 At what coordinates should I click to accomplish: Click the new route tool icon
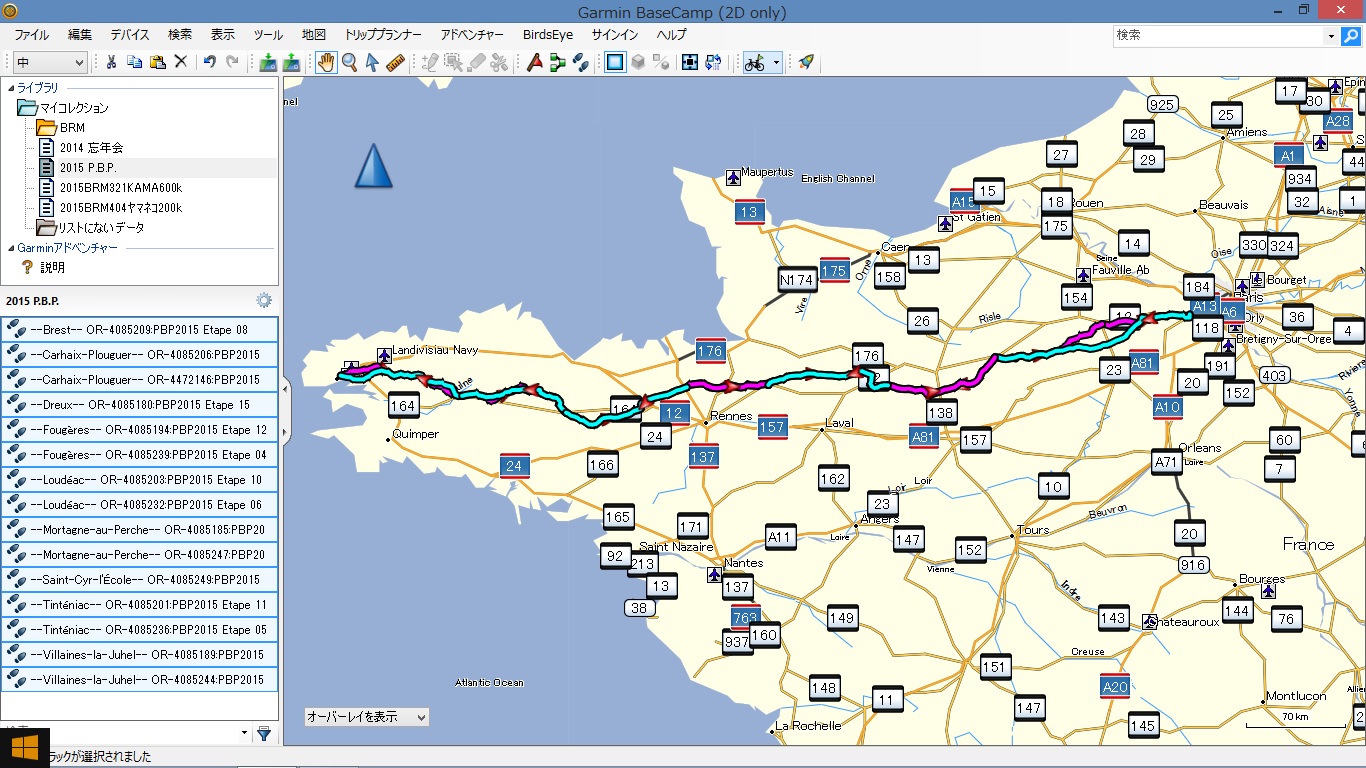pos(557,62)
